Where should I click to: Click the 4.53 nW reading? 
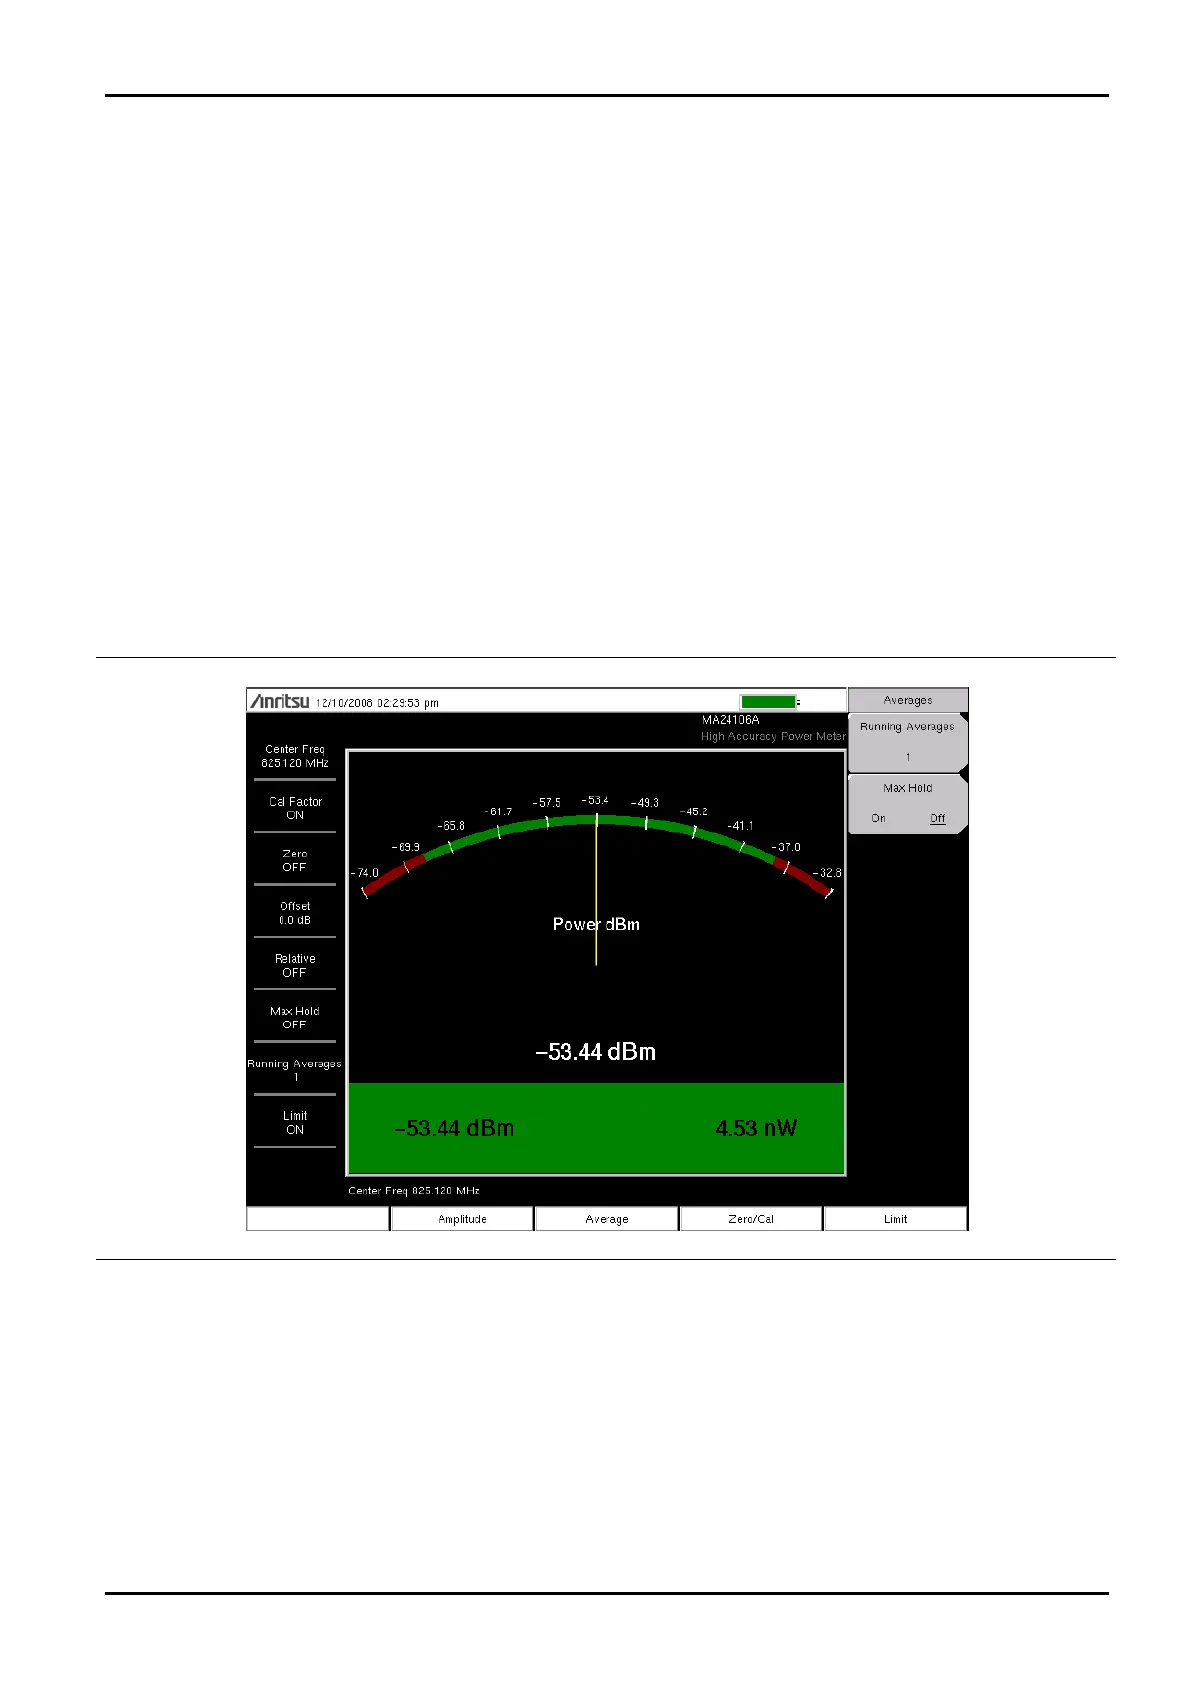[756, 1129]
